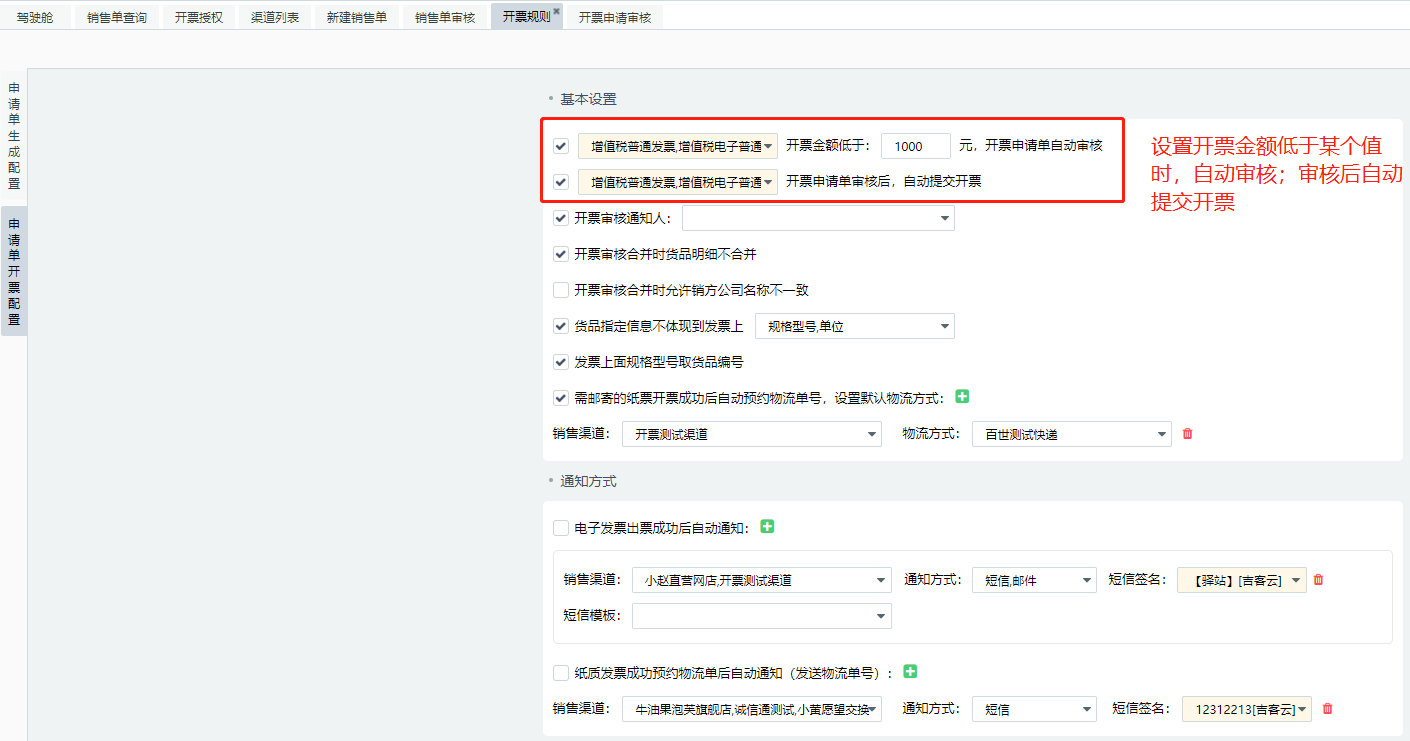Screen dimensions: 1410x741
Task: Expand the 规格型号,单位 dropdown
Action: tap(854, 326)
